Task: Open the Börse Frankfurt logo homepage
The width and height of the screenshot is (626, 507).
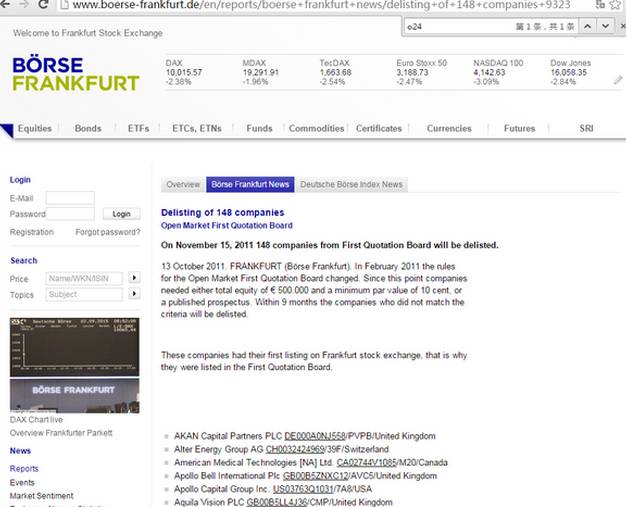Action: click(x=75, y=74)
